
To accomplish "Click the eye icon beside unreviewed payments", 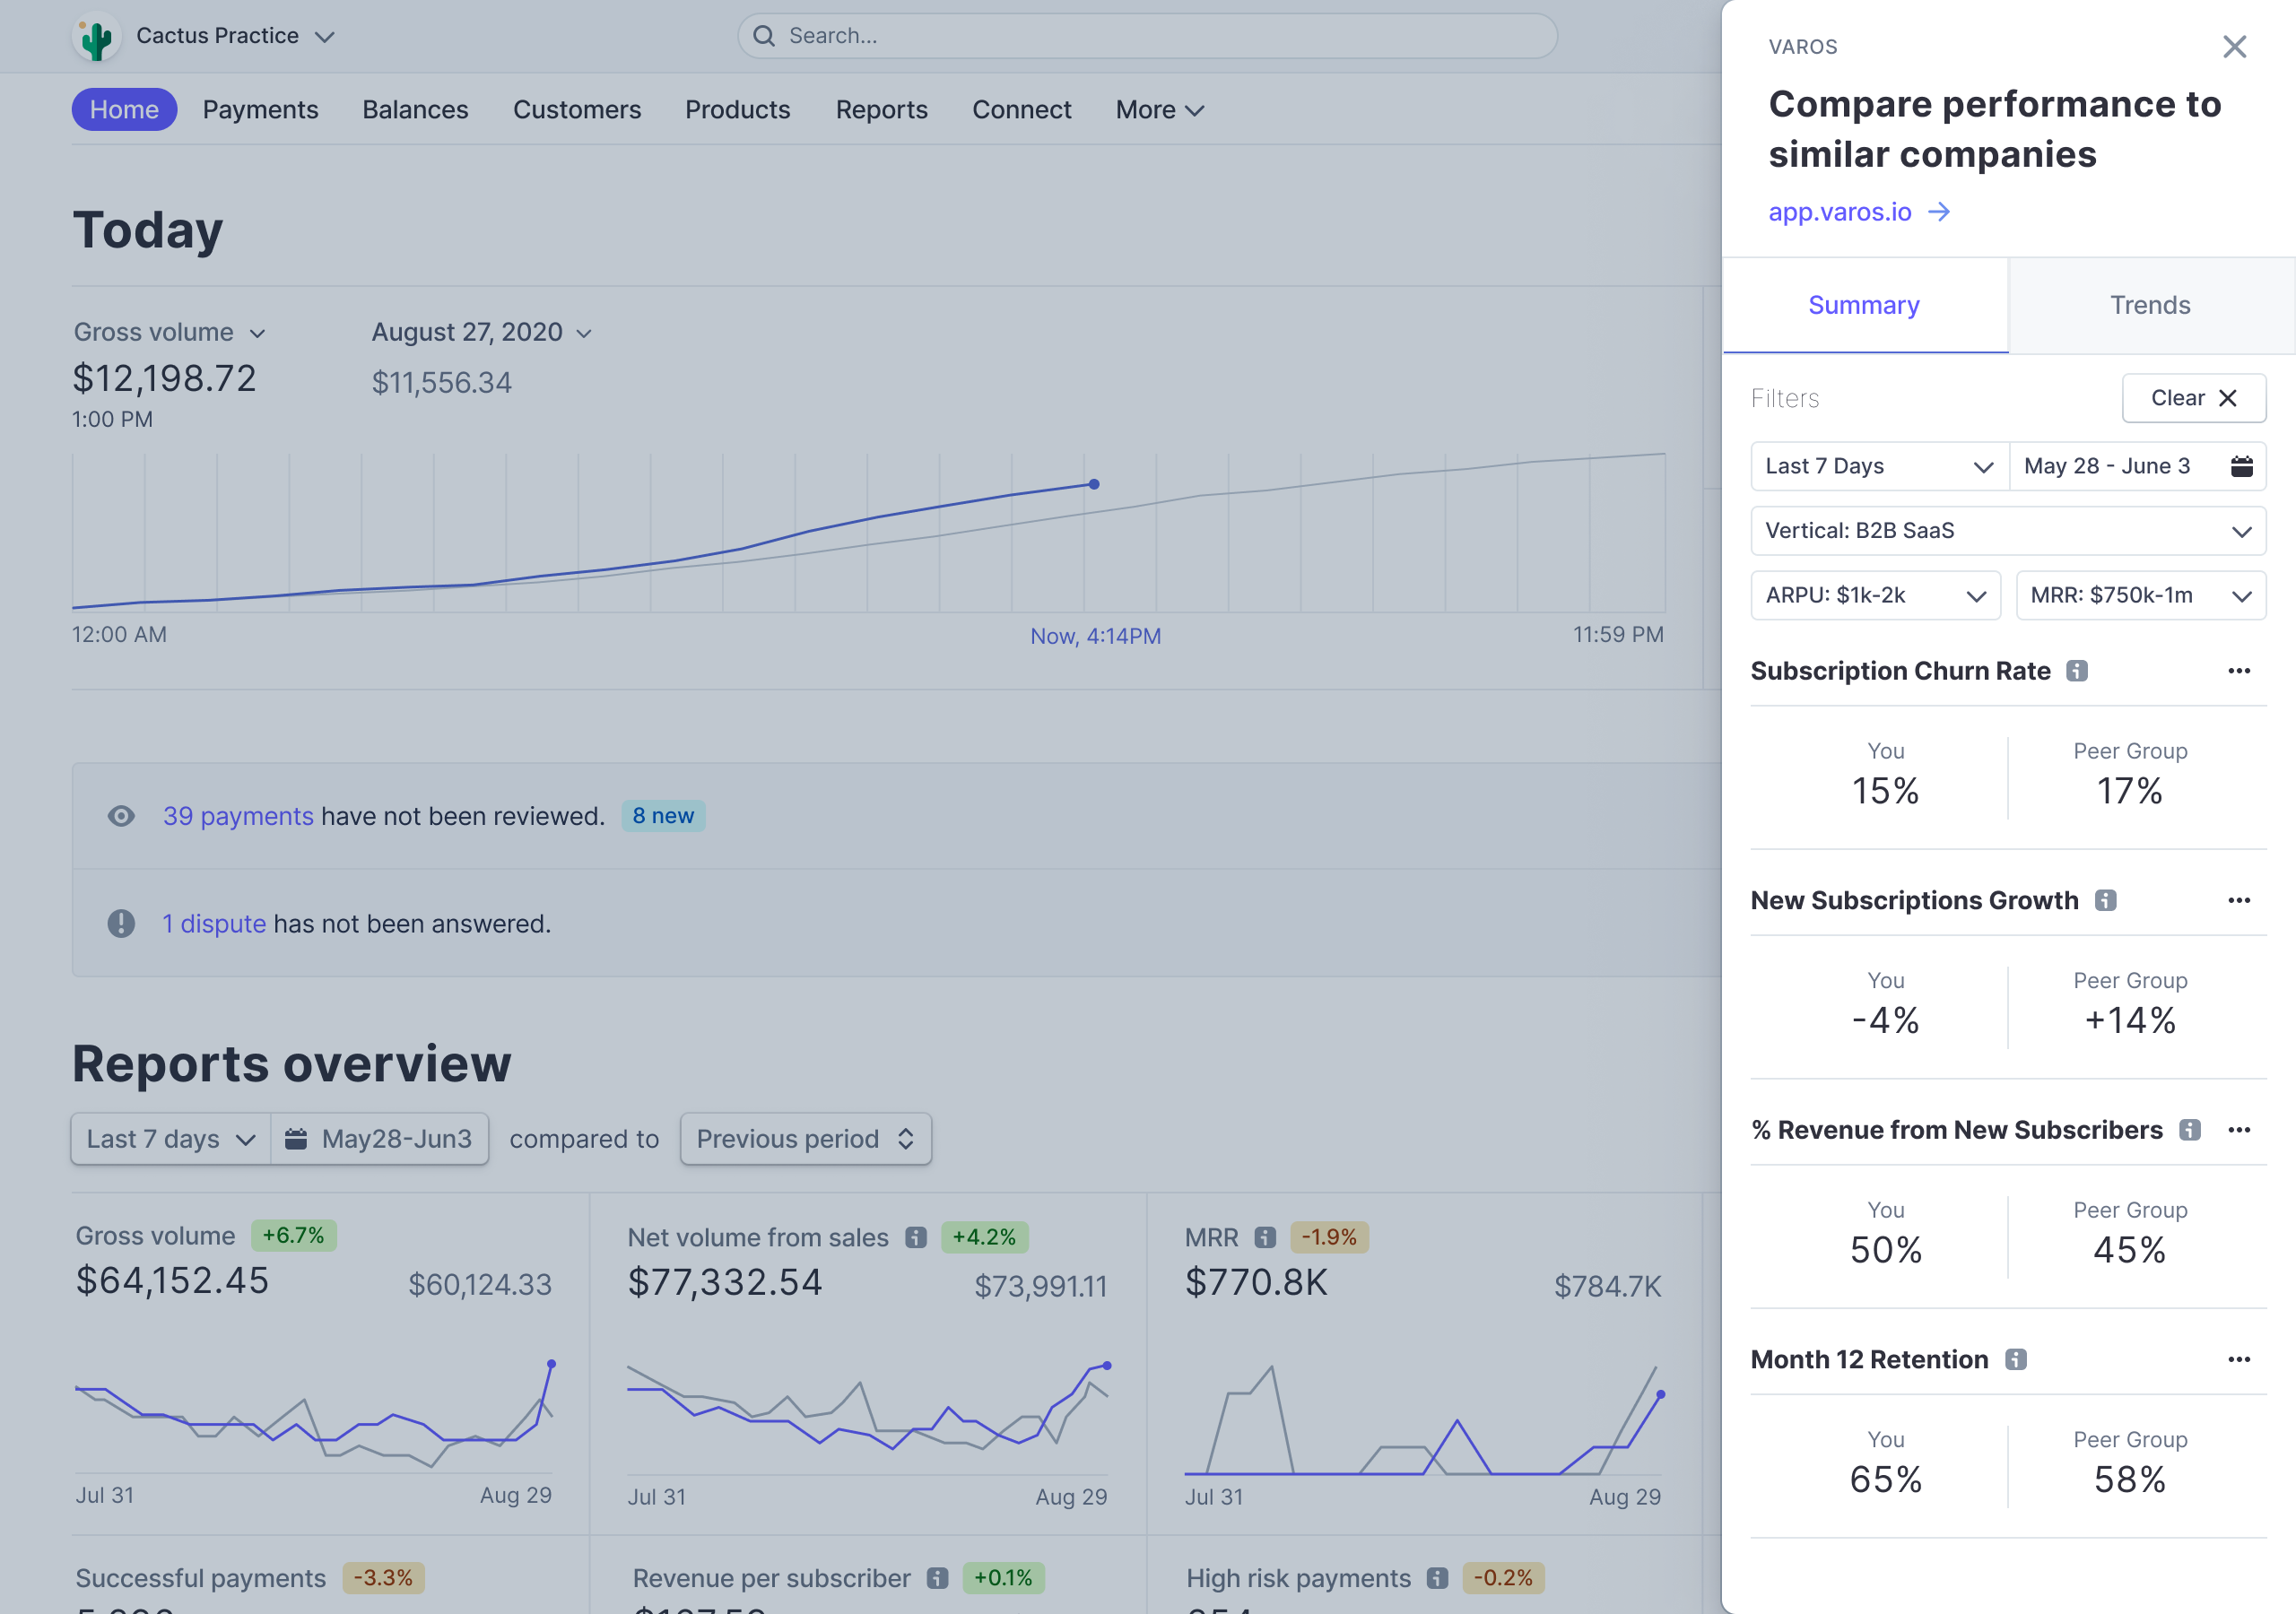I will (121, 816).
